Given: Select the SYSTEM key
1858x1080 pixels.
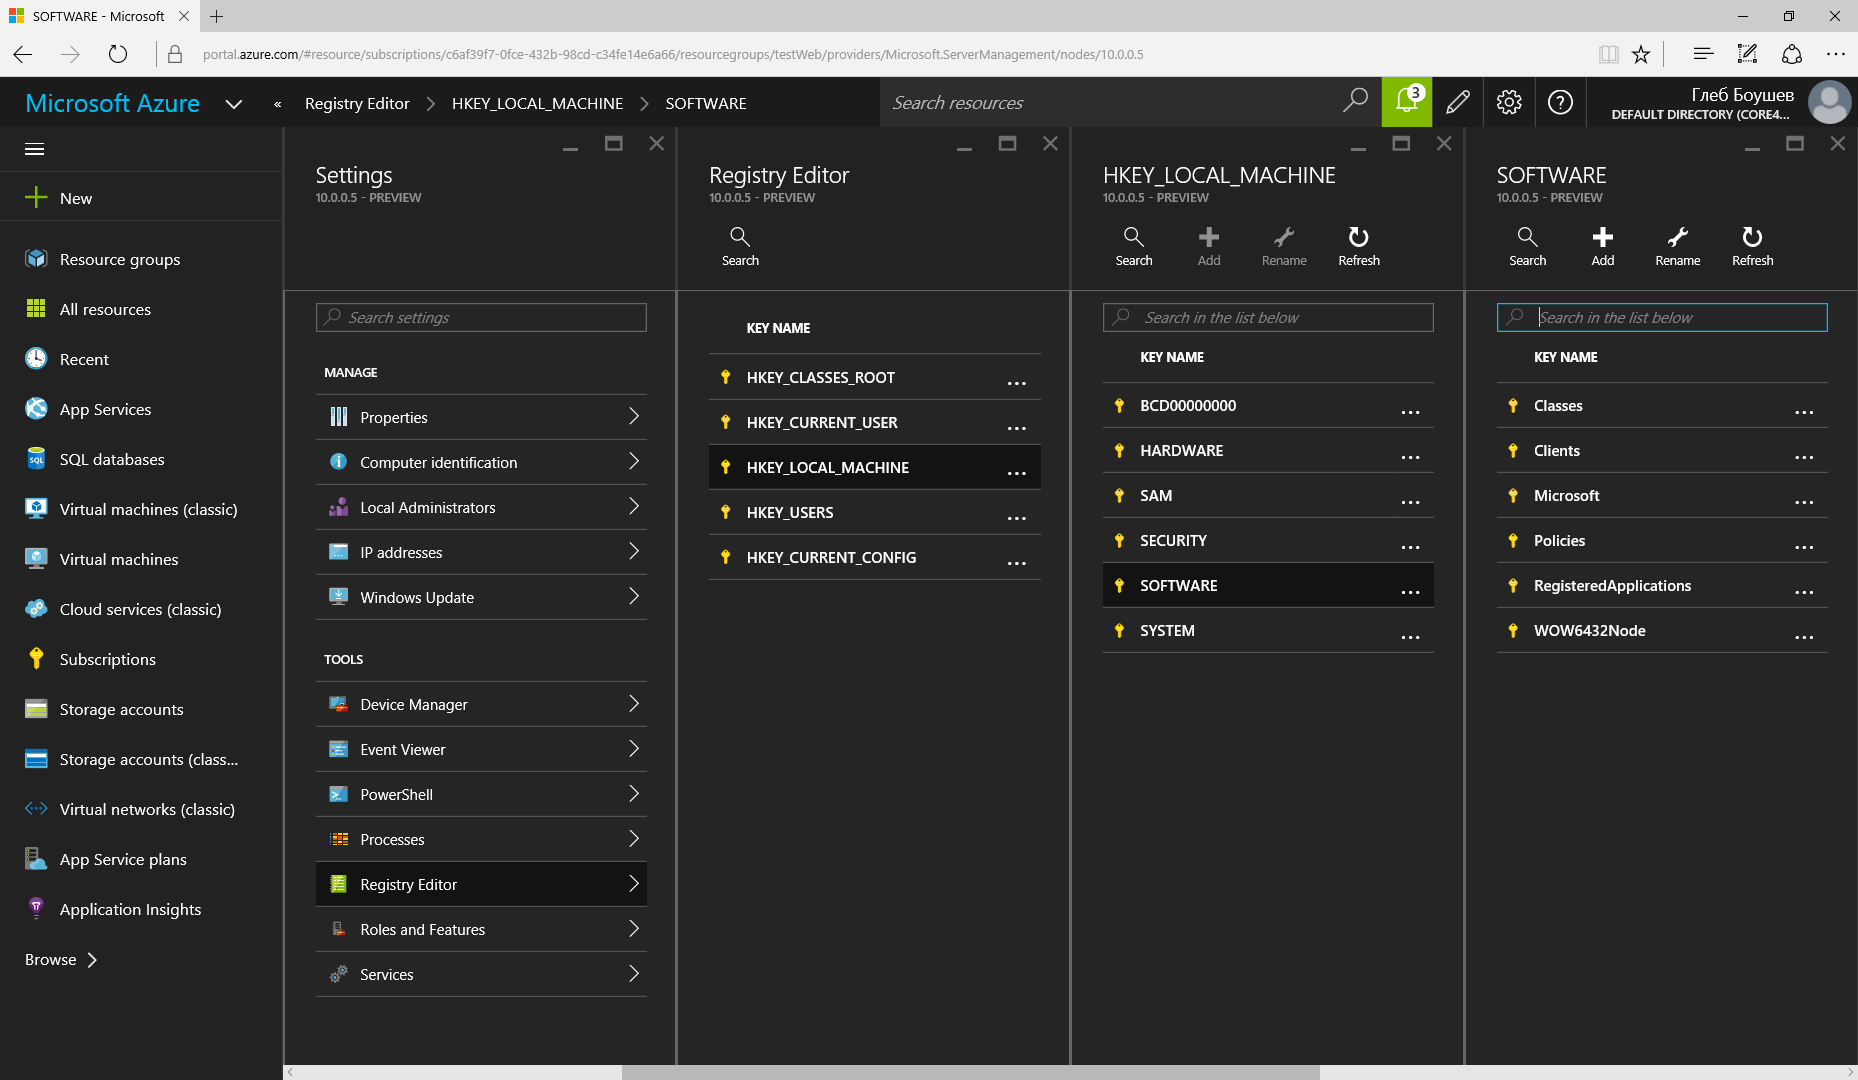Looking at the screenshot, I should 1268,630.
